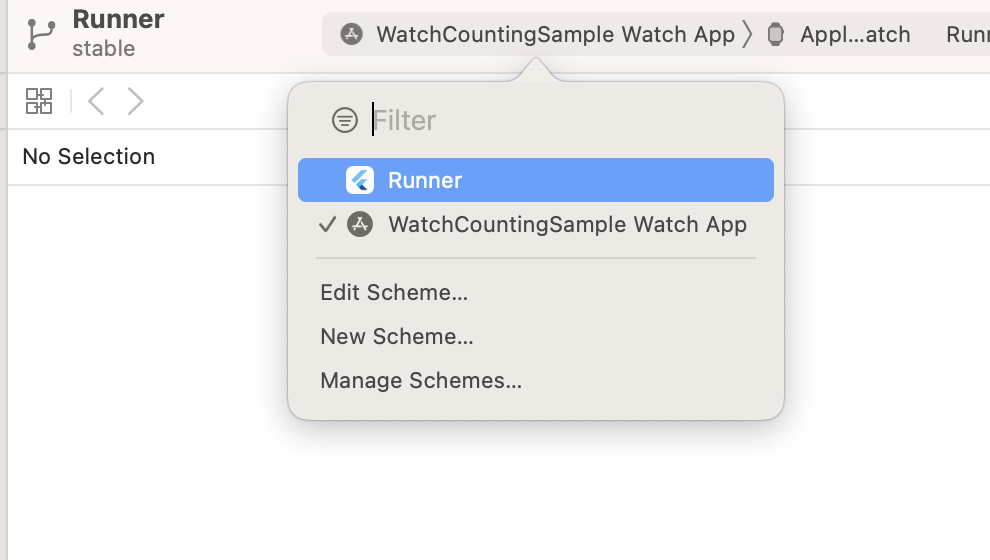Screen dimensions: 990x560
Task: Open the Appl…atch run destination dropdown
Action: click(854, 35)
